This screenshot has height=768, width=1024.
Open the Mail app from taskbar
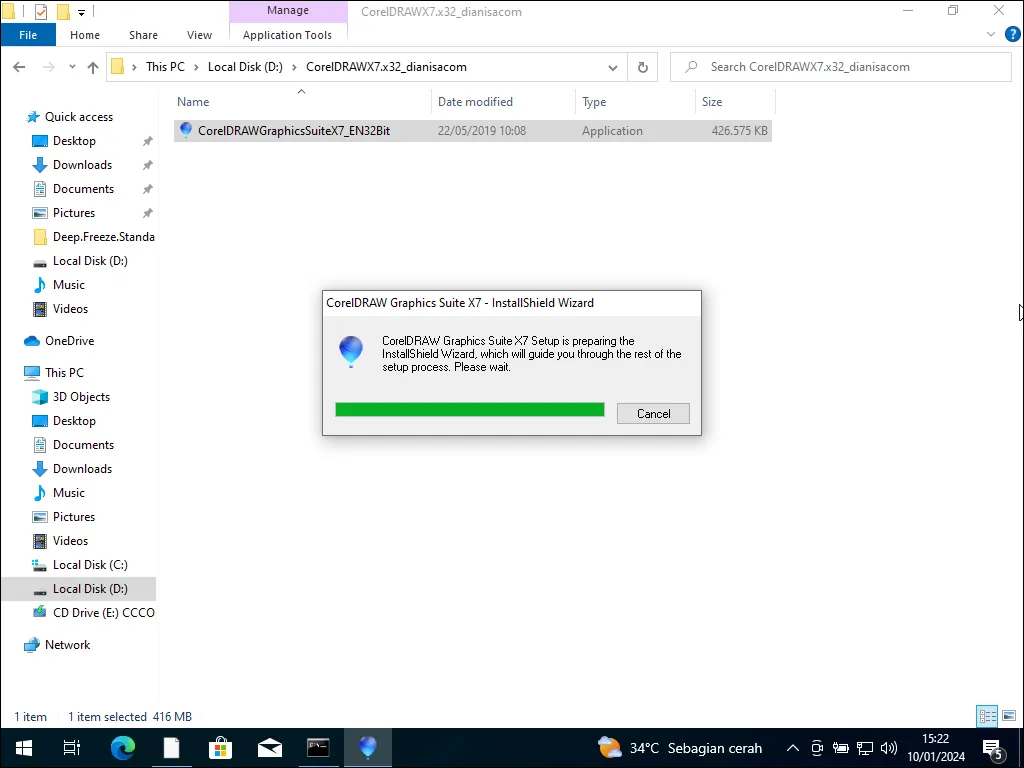click(269, 747)
